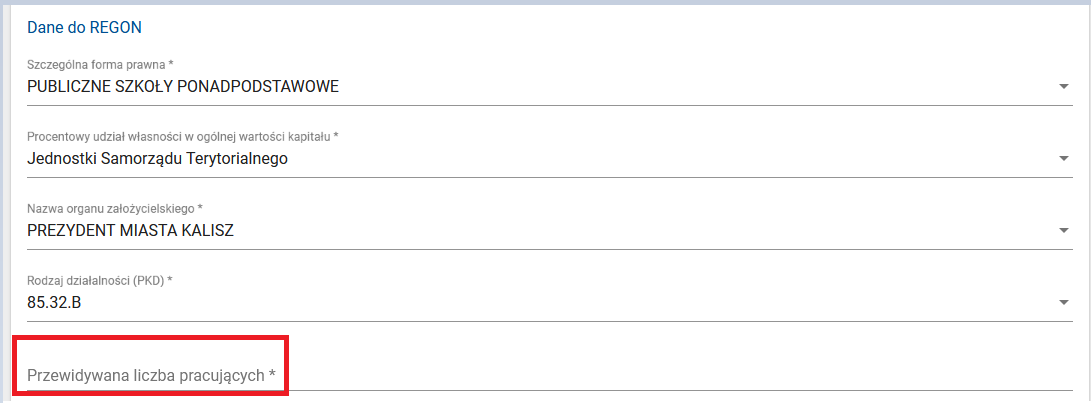Click asterisk after the kapitału label
This screenshot has height=403, width=1091.
coord(336,136)
